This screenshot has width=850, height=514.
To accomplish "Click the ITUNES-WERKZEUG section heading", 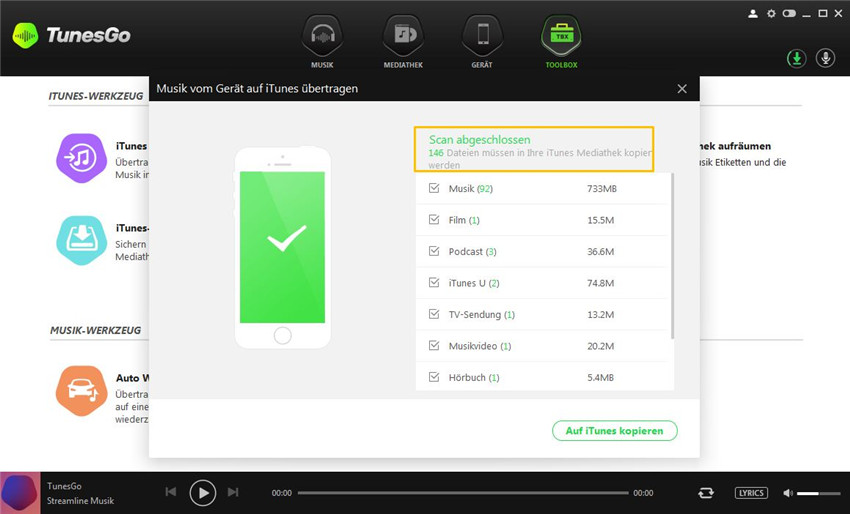I will (x=96, y=96).
